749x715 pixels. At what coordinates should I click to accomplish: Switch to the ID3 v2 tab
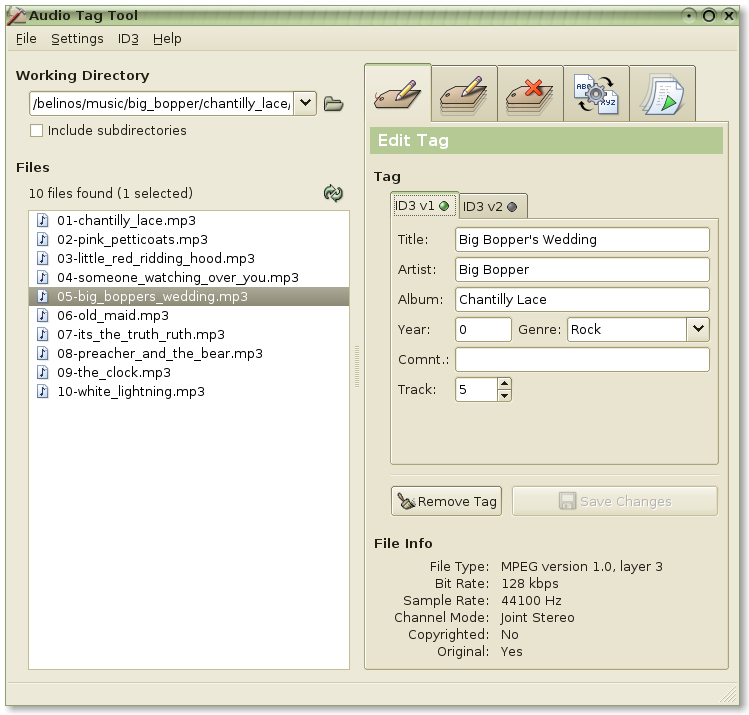tap(490, 206)
